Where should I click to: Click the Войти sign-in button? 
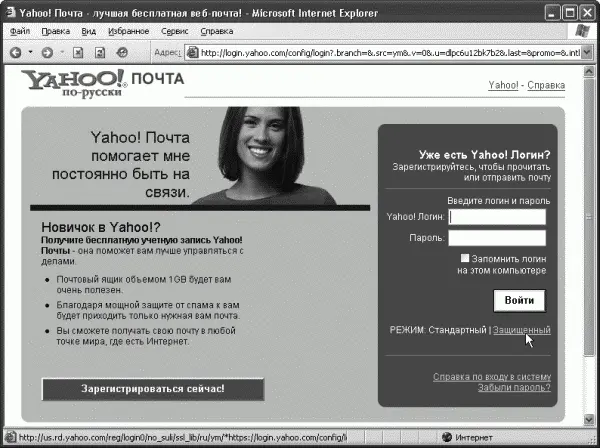point(519,300)
